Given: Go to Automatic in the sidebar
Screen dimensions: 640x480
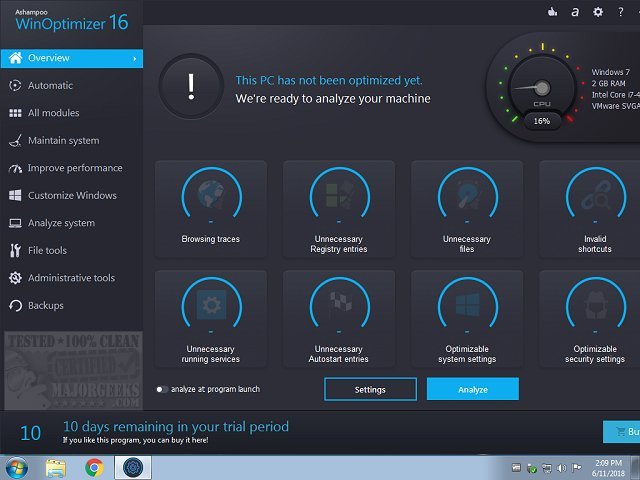Looking at the screenshot, I should 50,86.
